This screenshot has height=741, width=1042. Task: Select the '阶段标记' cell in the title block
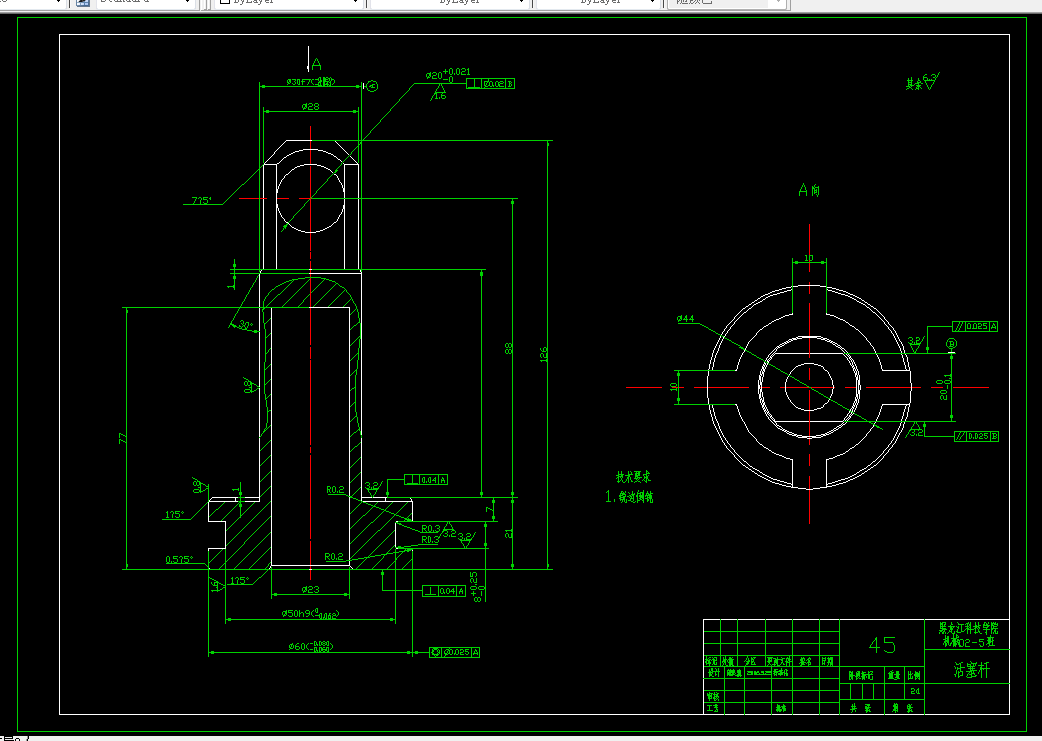click(861, 675)
